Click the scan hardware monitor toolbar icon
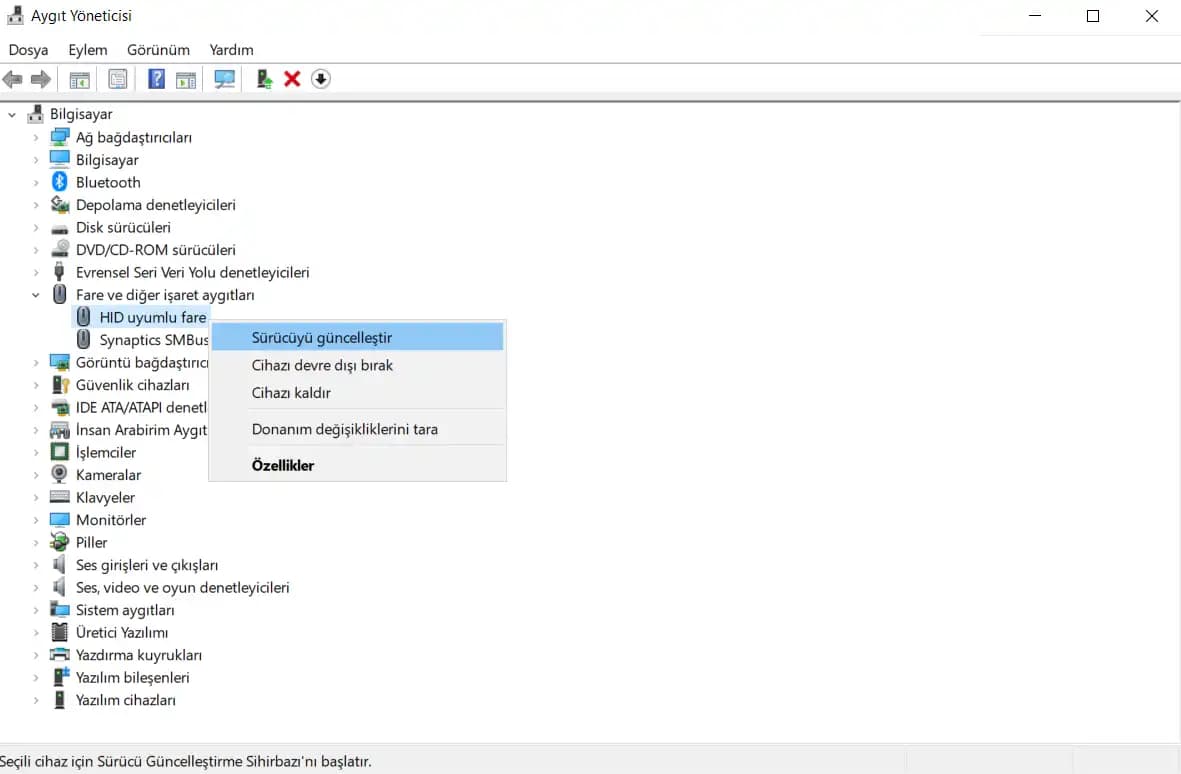This screenshot has width=1181, height=774. click(x=225, y=79)
